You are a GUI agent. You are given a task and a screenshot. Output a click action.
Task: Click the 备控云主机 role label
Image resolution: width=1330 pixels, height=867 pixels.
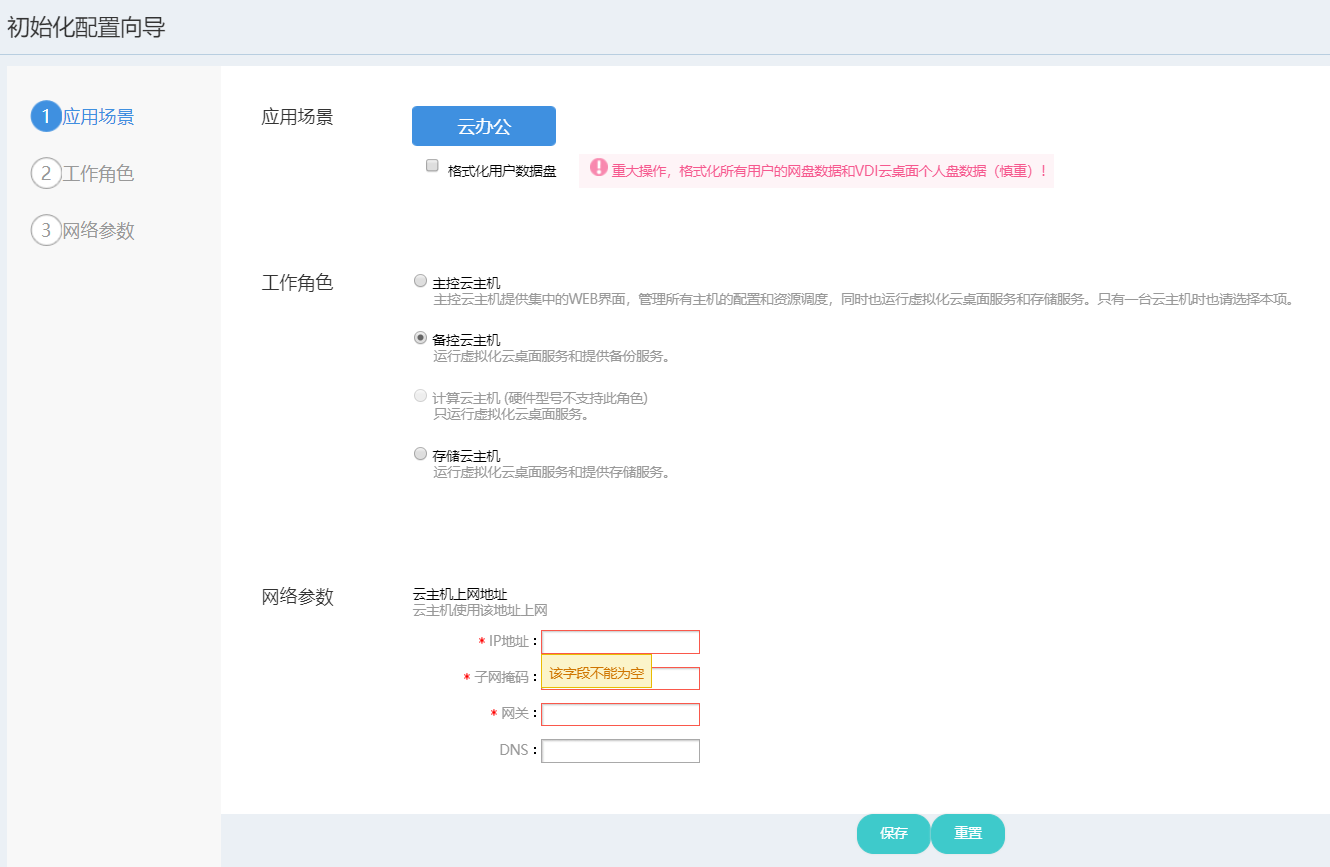[x=466, y=340]
